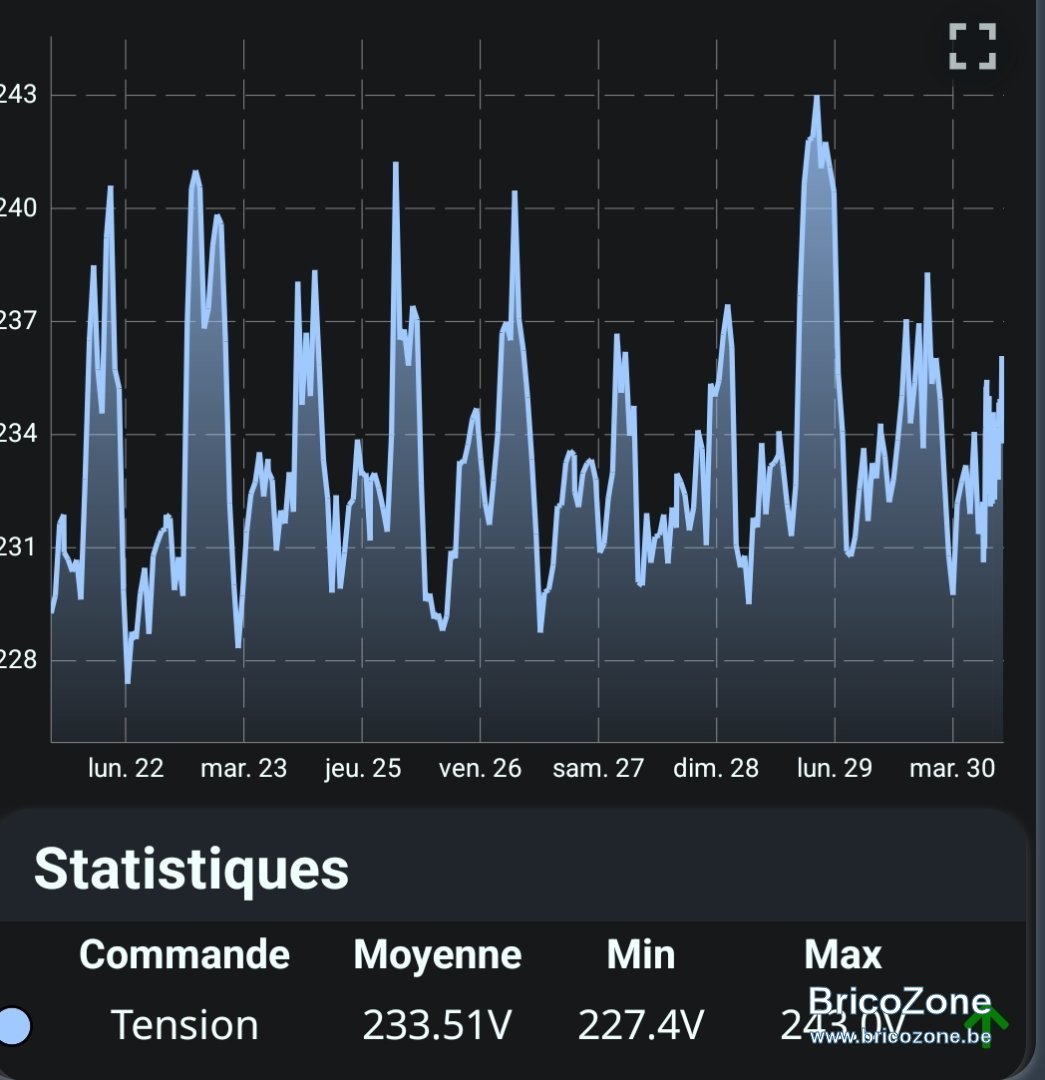Image resolution: width=1045 pixels, height=1080 pixels.
Task: Click the mar. 30 date label
Action: click(952, 768)
